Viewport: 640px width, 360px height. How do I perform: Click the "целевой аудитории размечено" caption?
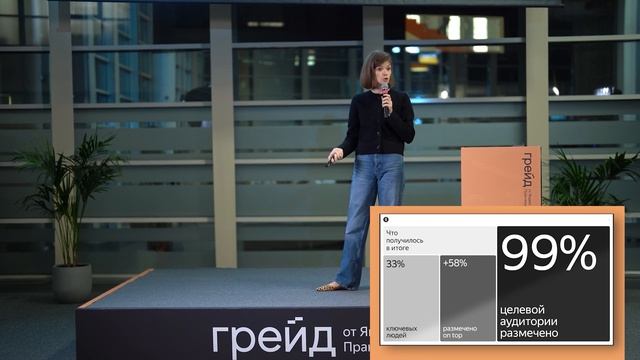tap(529, 322)
